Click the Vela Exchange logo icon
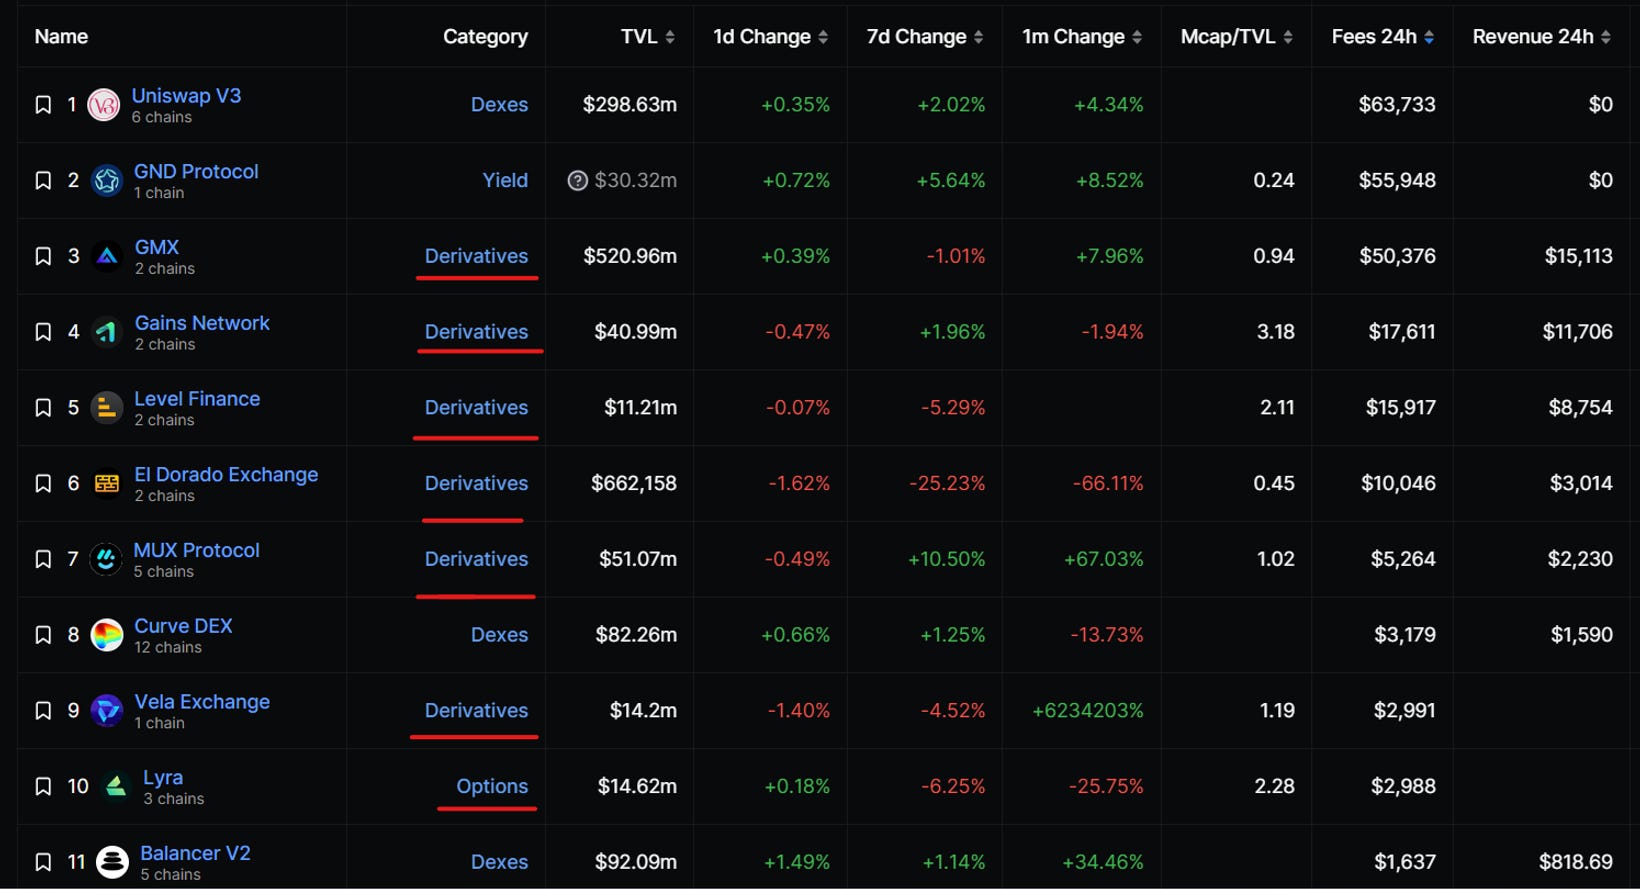1640x889 pixels. point(107,711)
